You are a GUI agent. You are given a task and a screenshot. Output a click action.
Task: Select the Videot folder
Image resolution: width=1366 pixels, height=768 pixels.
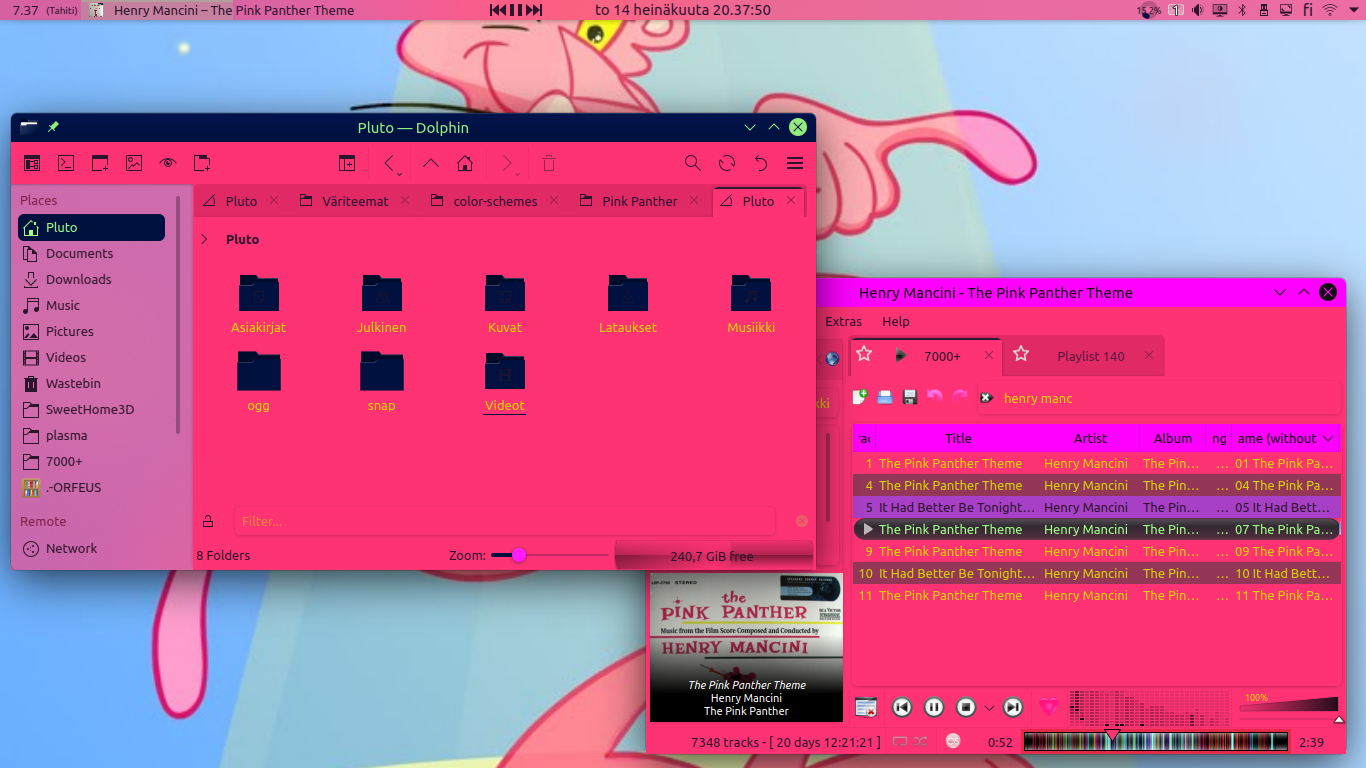(505, 381)
